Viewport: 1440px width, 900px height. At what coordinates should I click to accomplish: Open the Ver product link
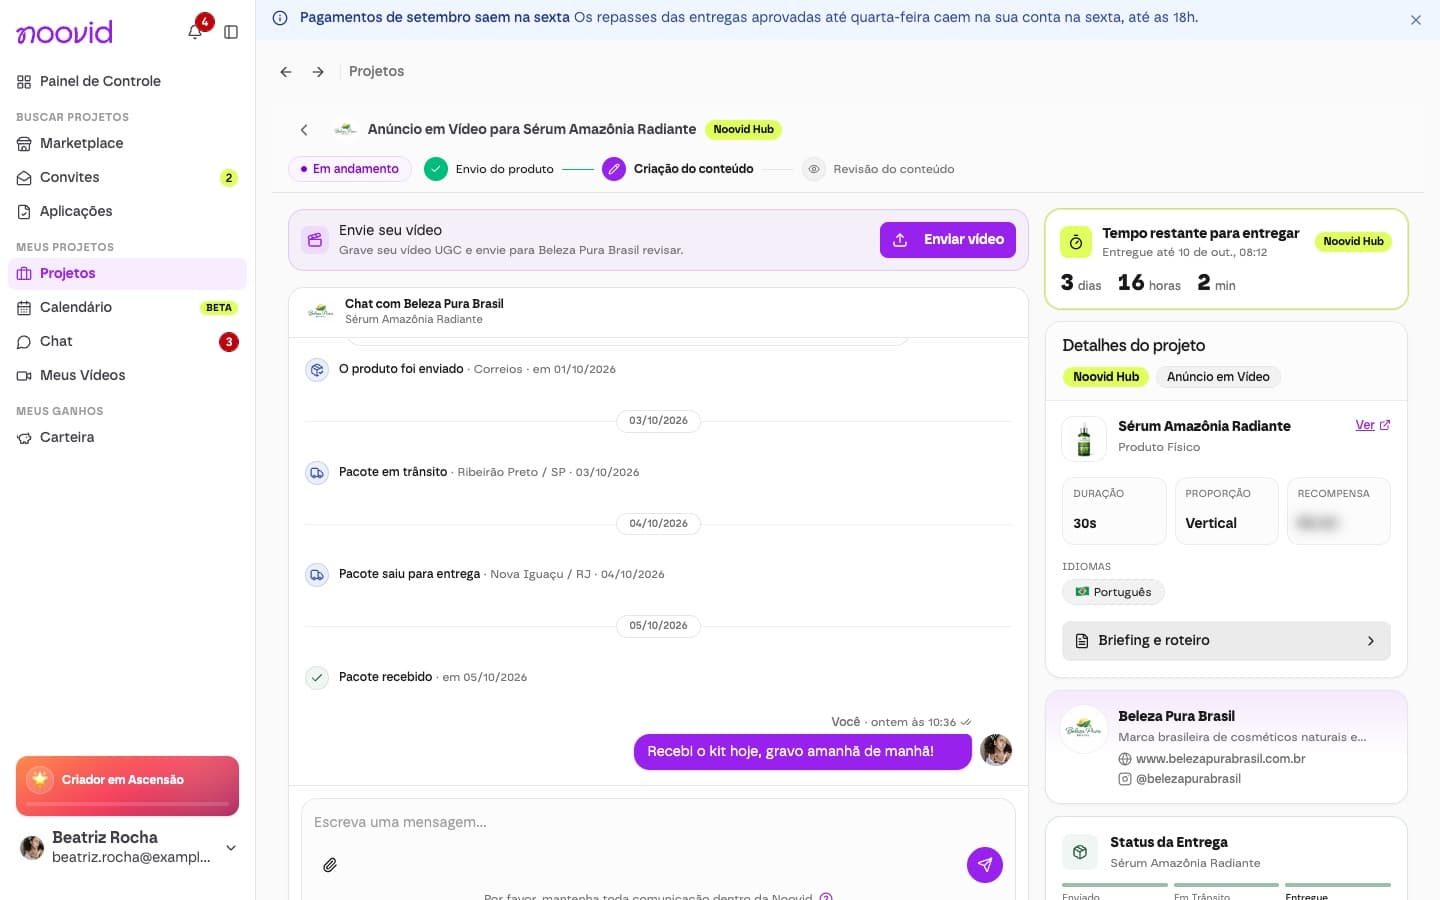point(1372,425)
